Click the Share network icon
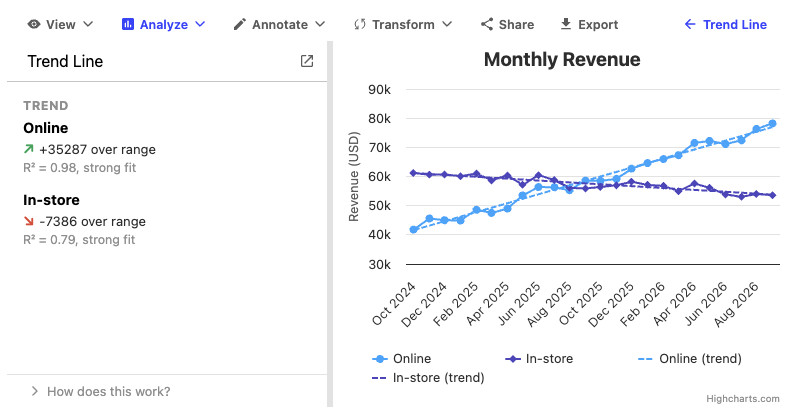This screenshot has height=415, width=789. 487,24
